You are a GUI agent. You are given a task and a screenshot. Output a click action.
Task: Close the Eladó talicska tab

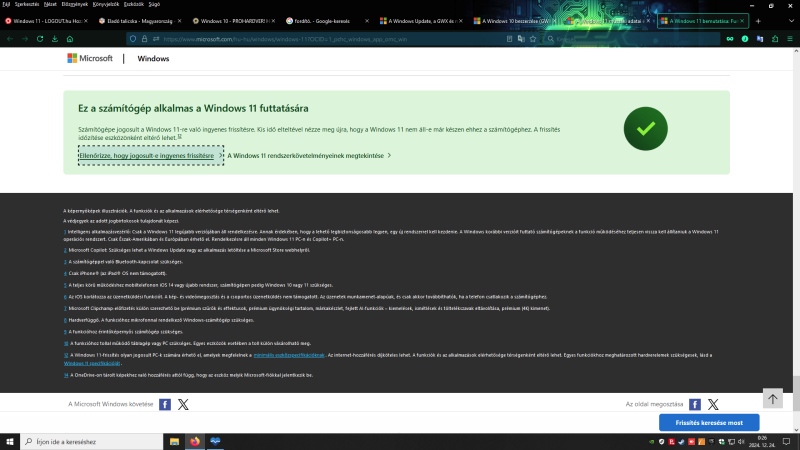pyautogui.click(x=179, y=21)
